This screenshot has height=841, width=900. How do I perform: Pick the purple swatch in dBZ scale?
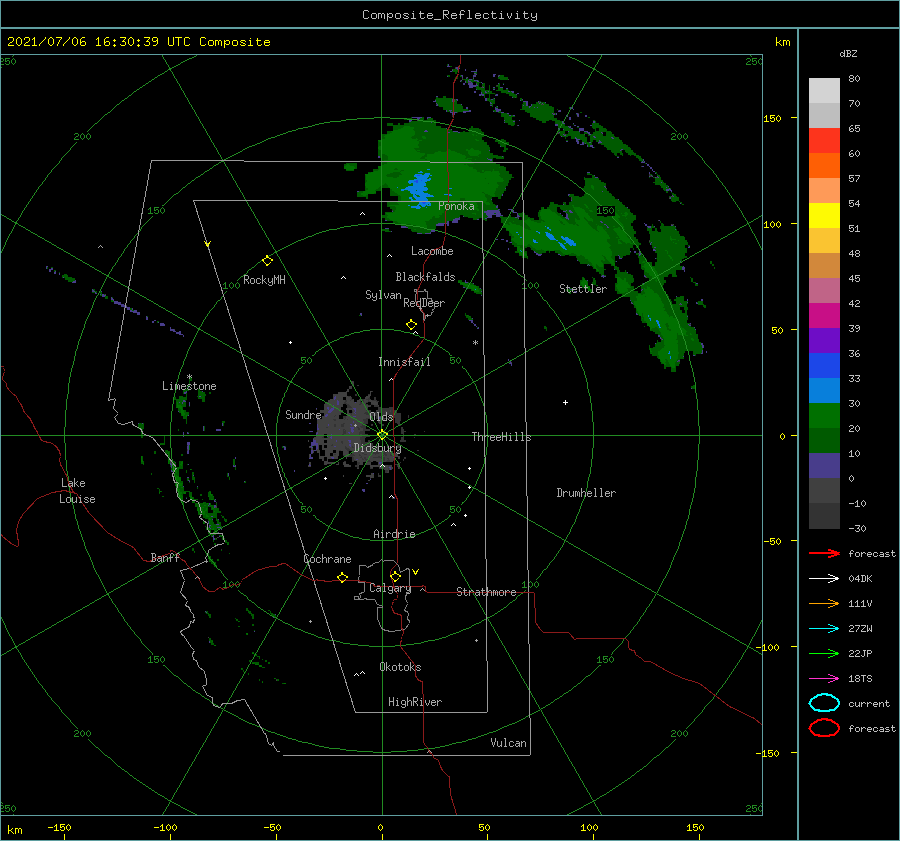(x=824, y=341)
